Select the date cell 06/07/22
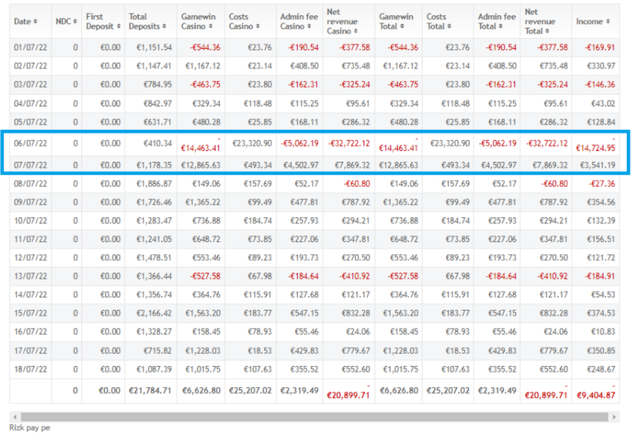 [x=31, y=143]
